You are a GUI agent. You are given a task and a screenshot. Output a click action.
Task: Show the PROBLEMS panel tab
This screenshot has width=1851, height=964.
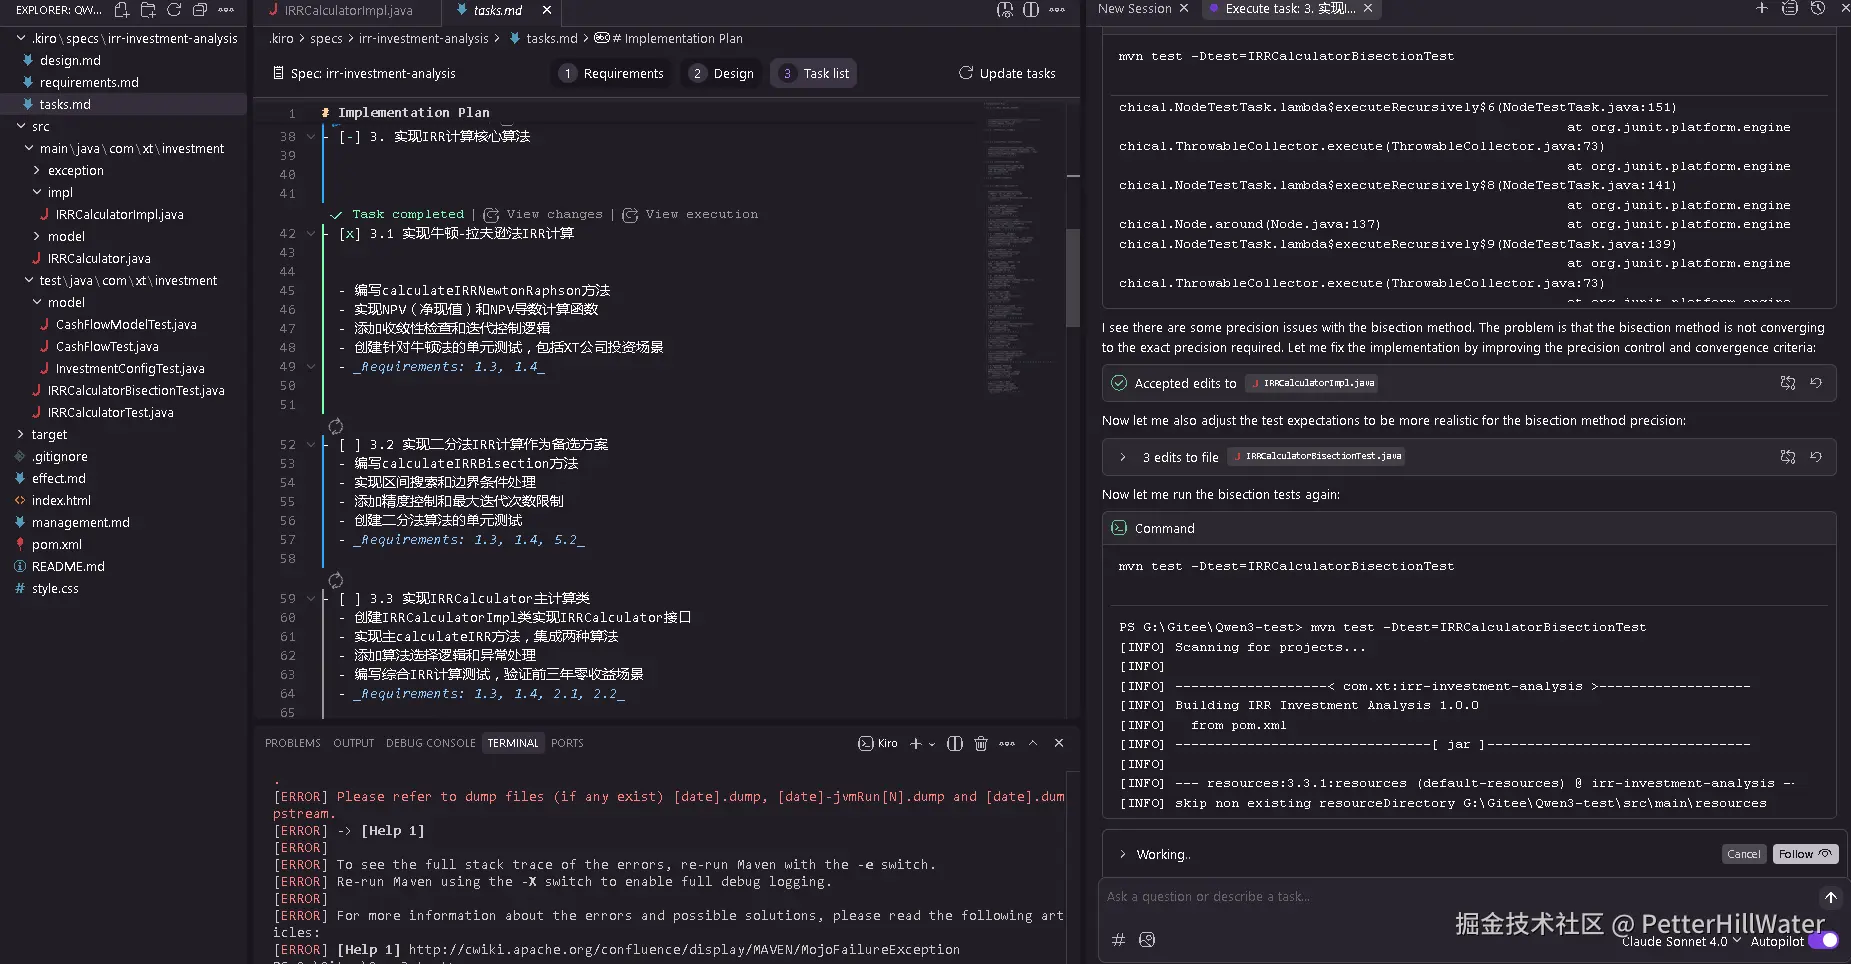pyautogui.click(x=293, y=743)
